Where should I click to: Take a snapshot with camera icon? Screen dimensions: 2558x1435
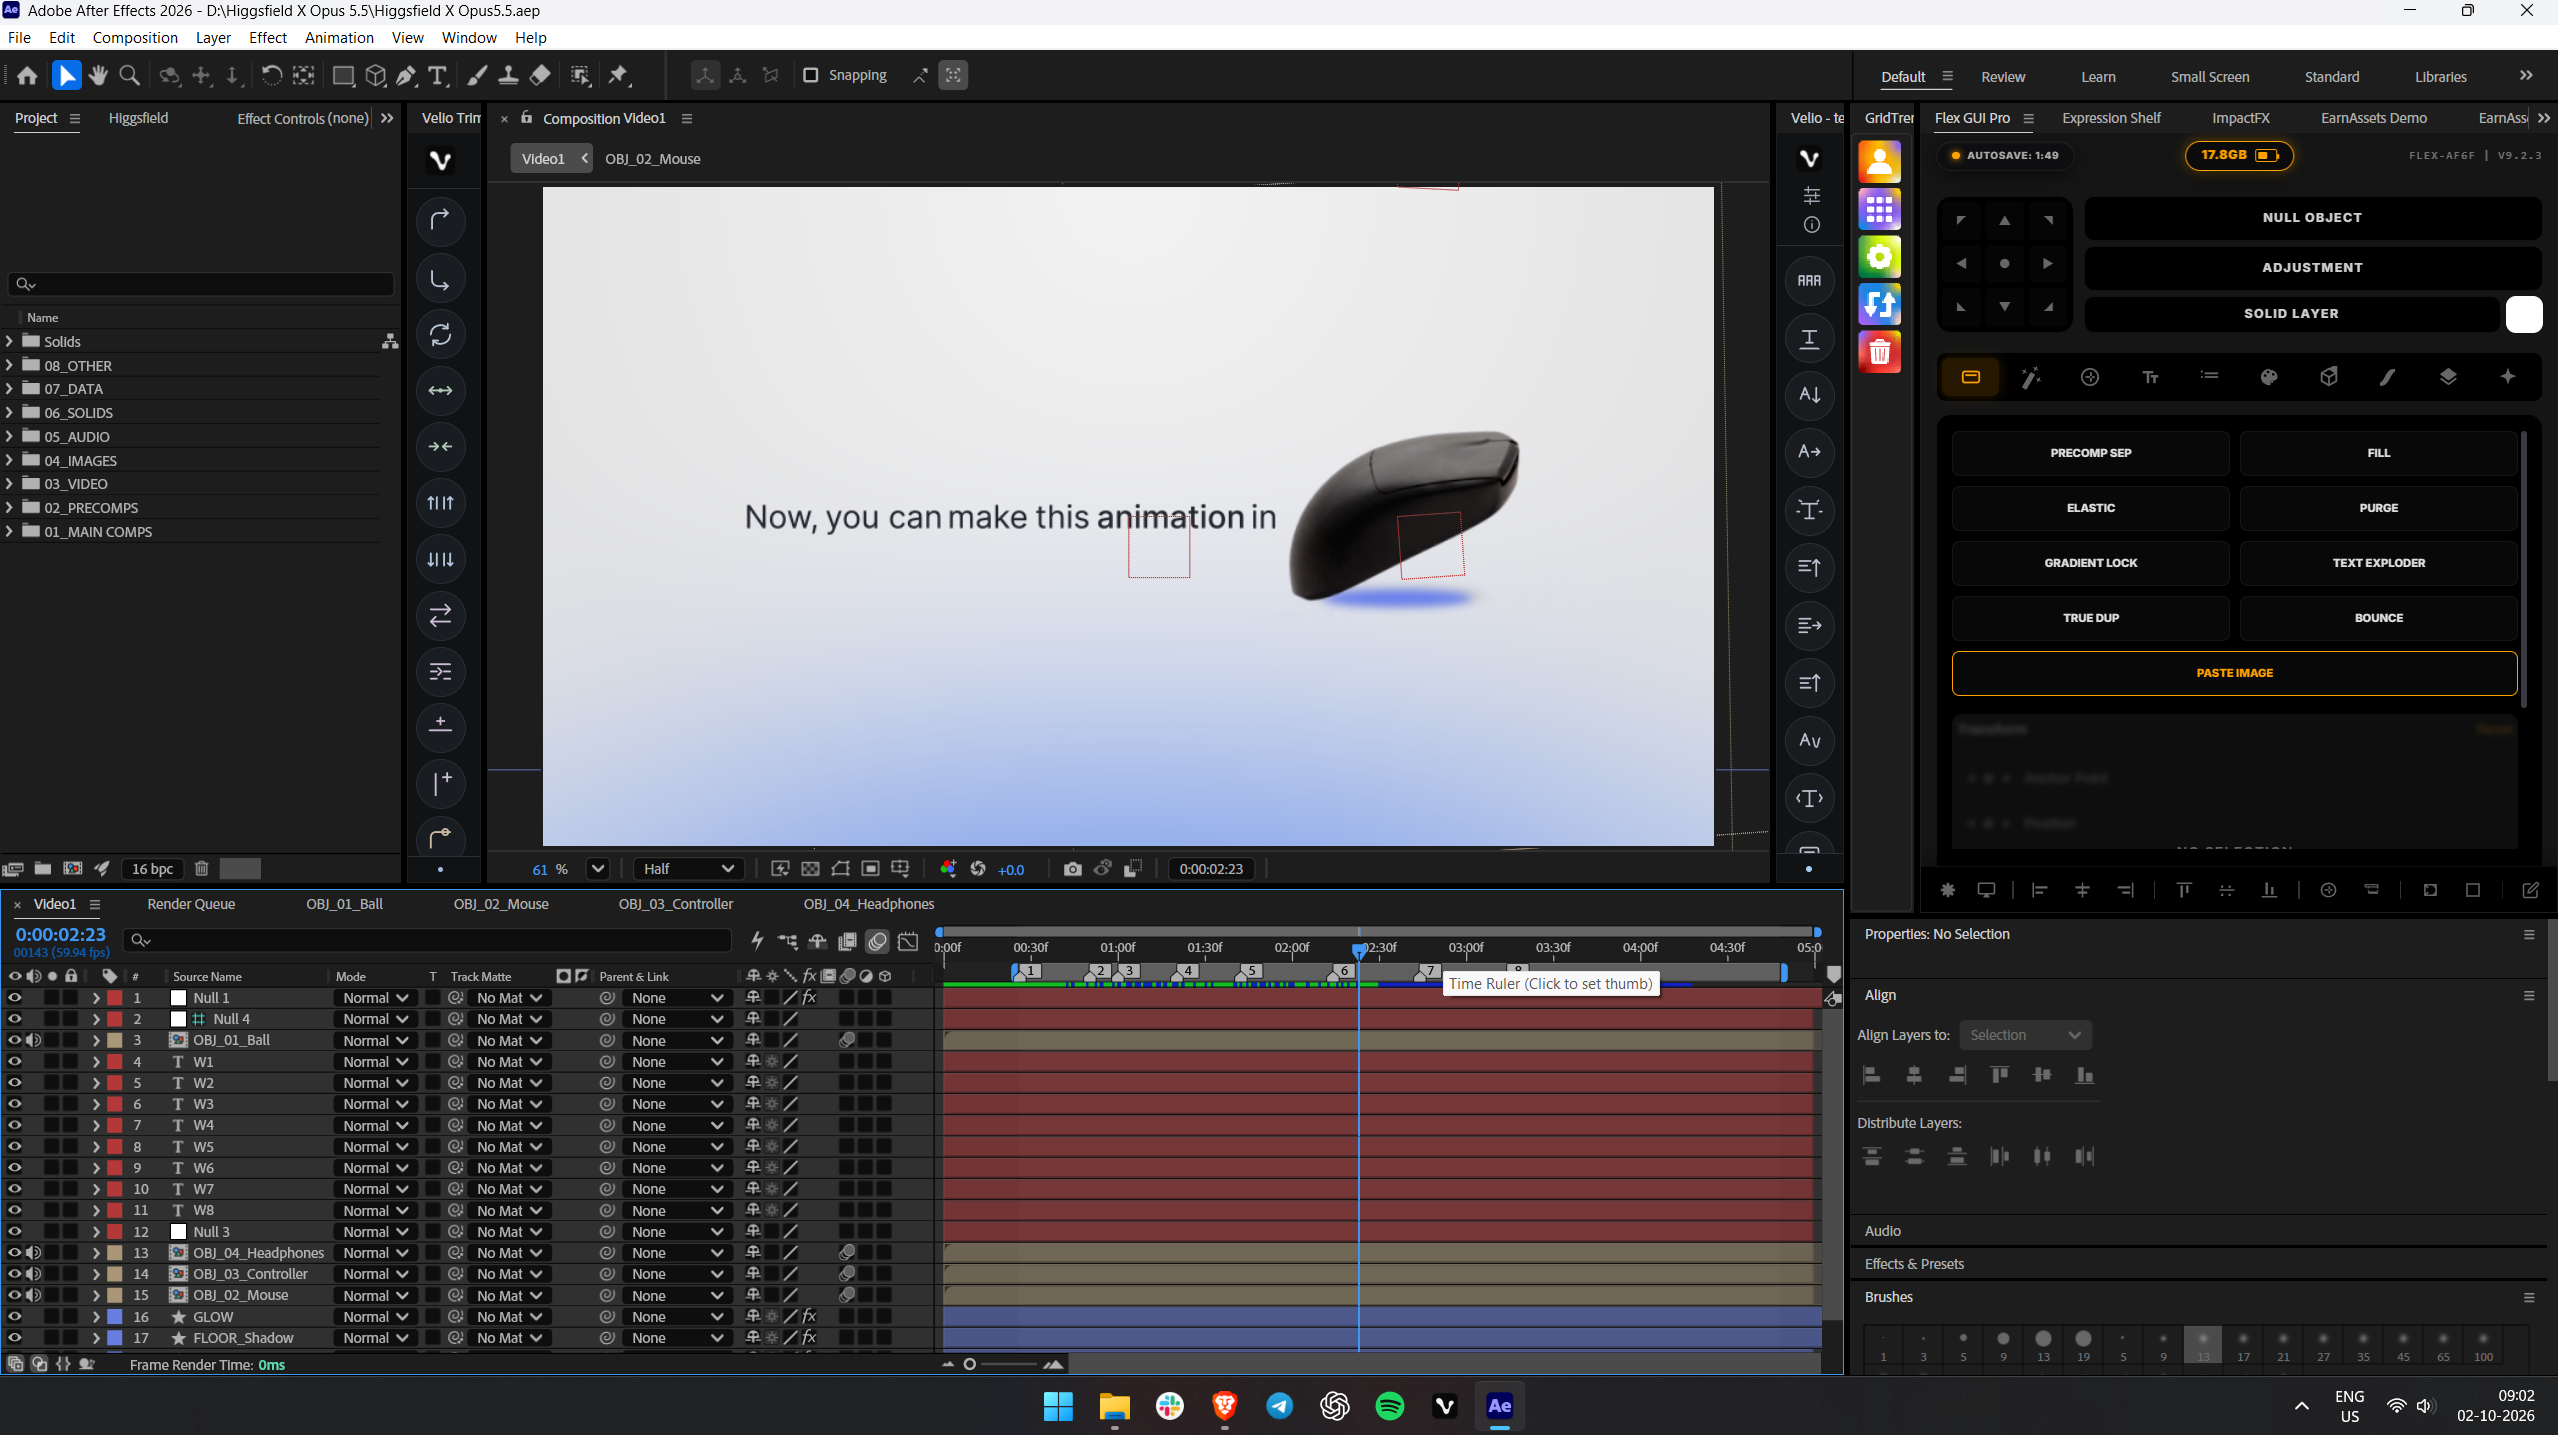tap(1072, 869)
